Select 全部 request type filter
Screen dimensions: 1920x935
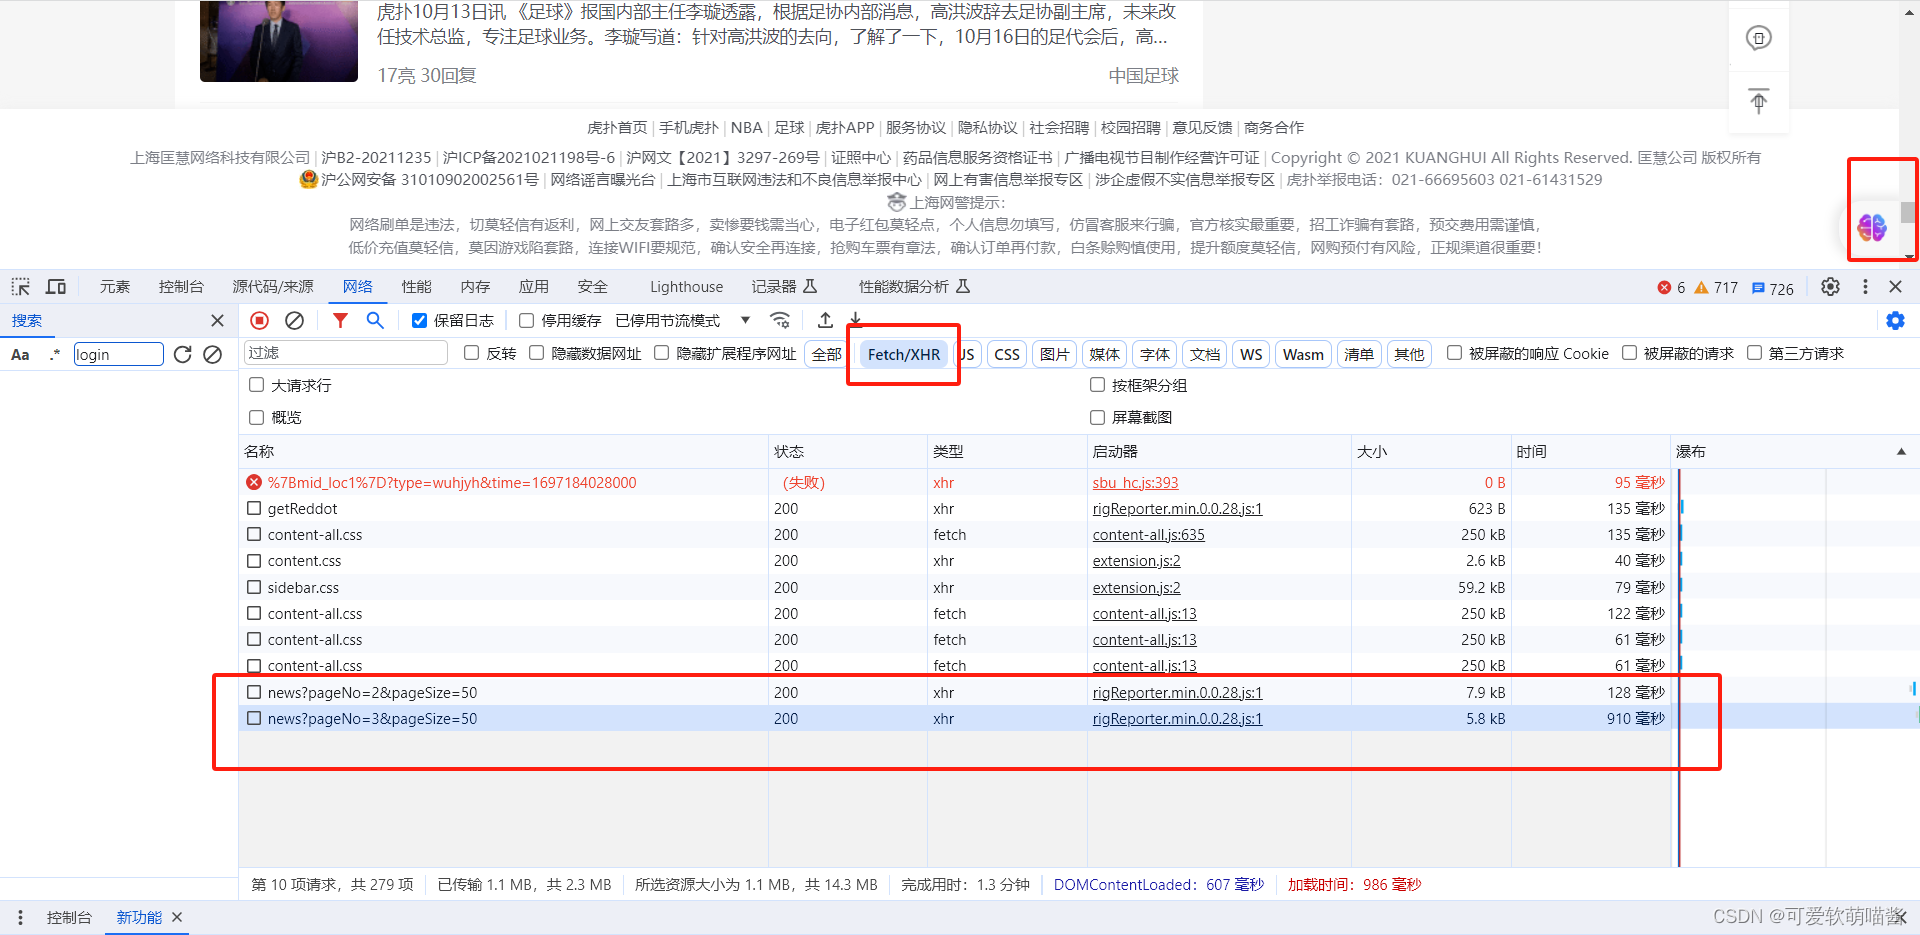827,354
